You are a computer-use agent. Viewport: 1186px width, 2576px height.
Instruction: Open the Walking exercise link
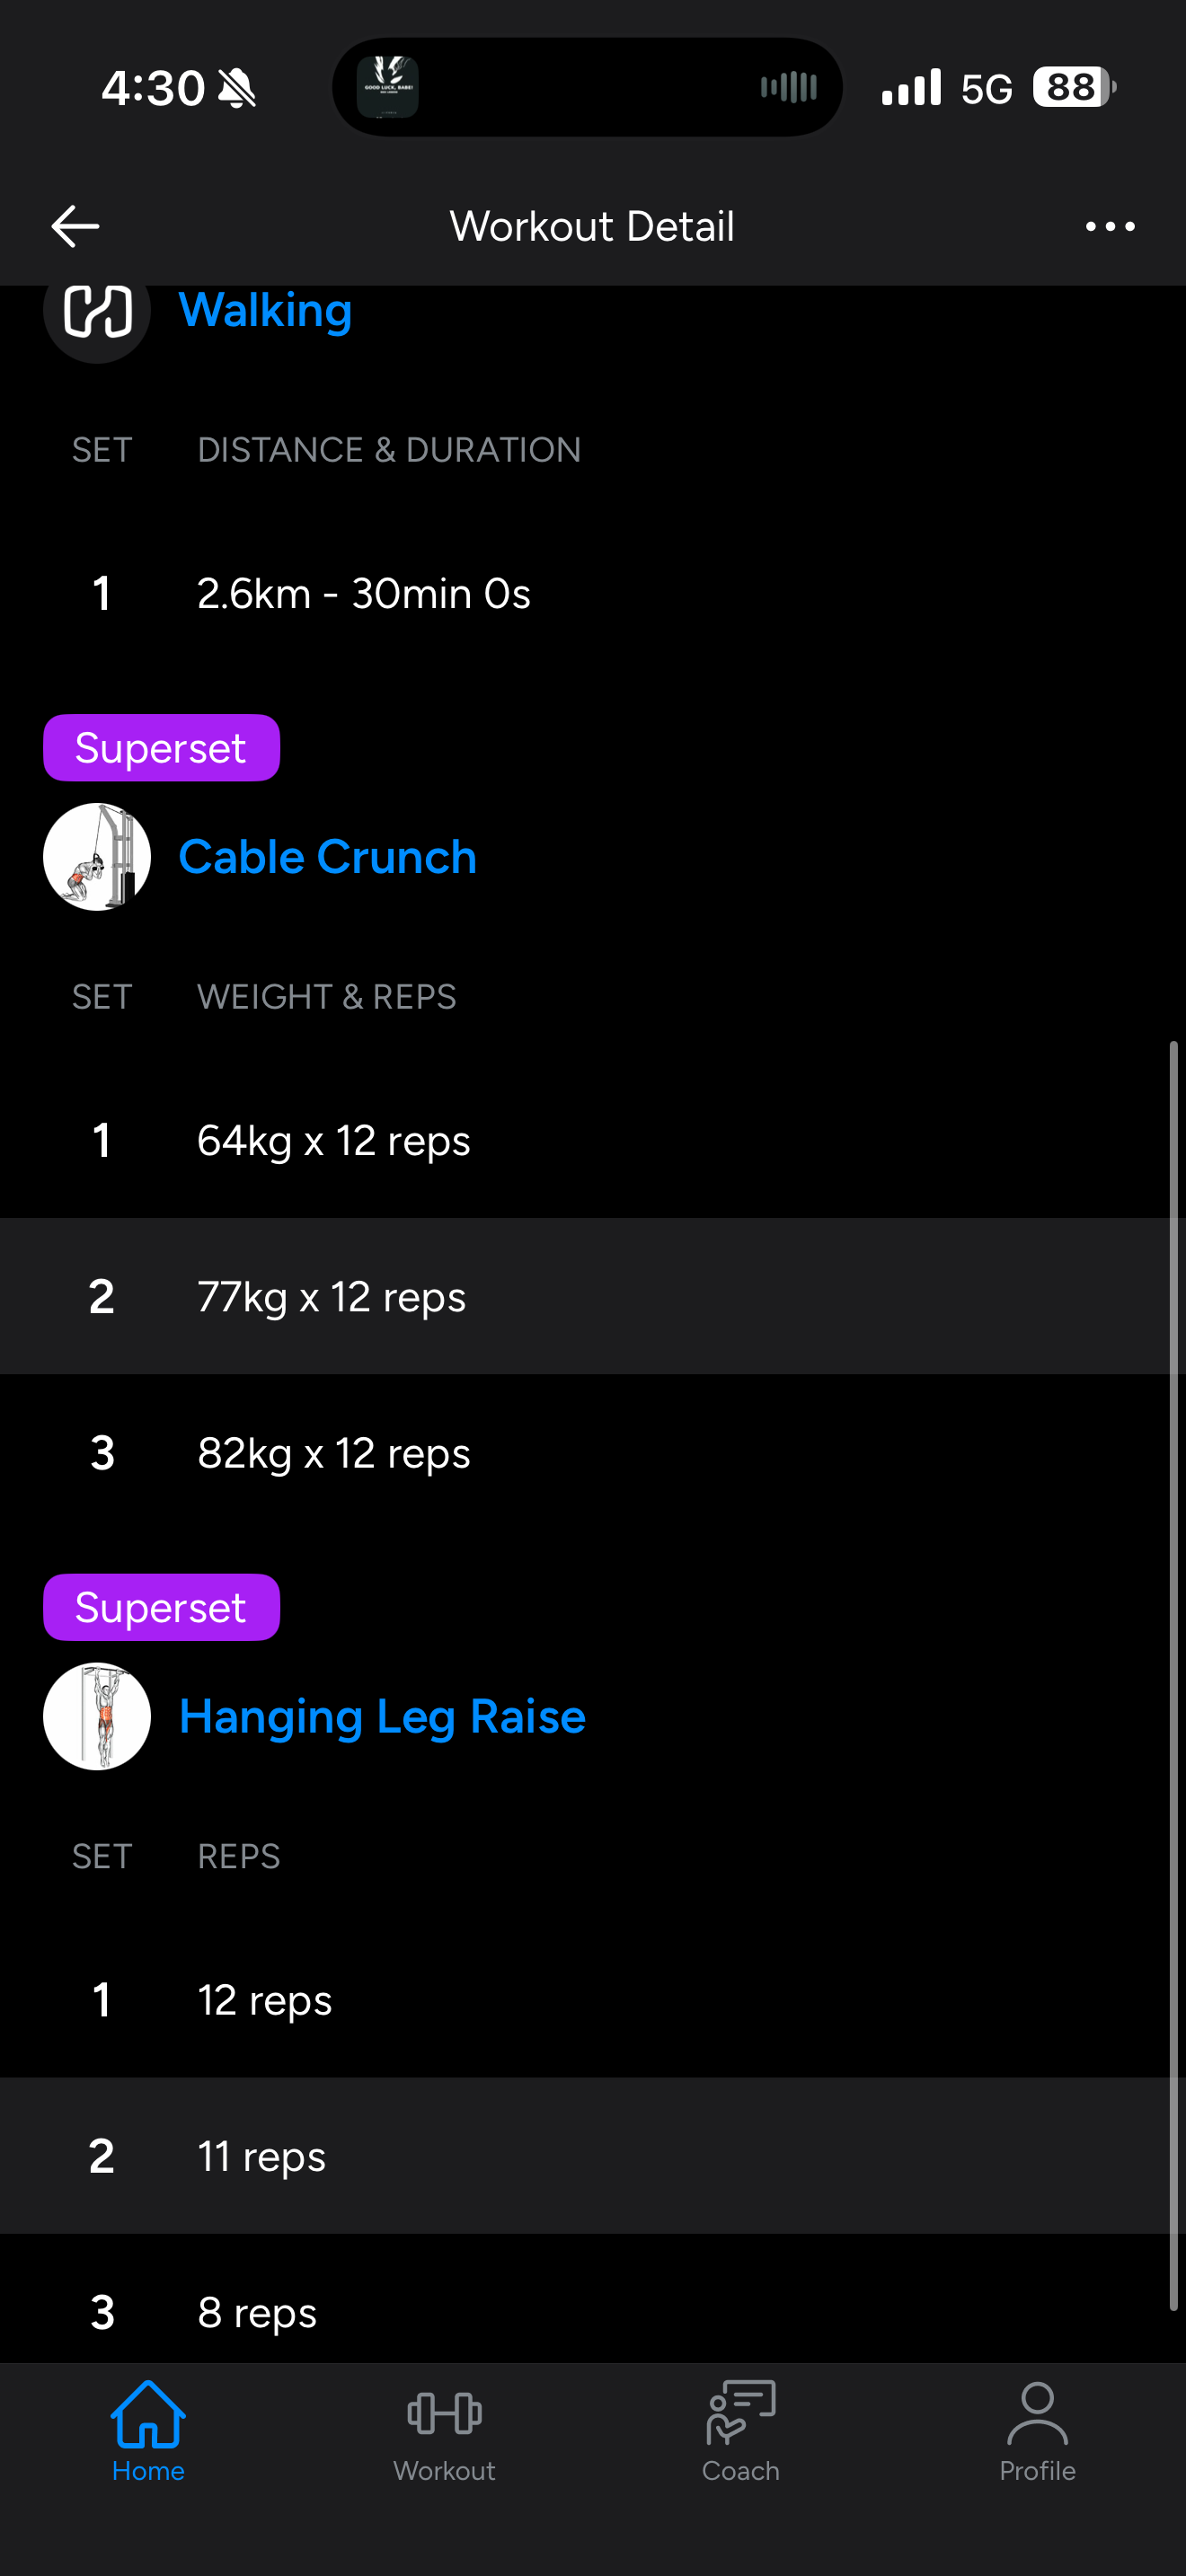[x=265, y=310]
